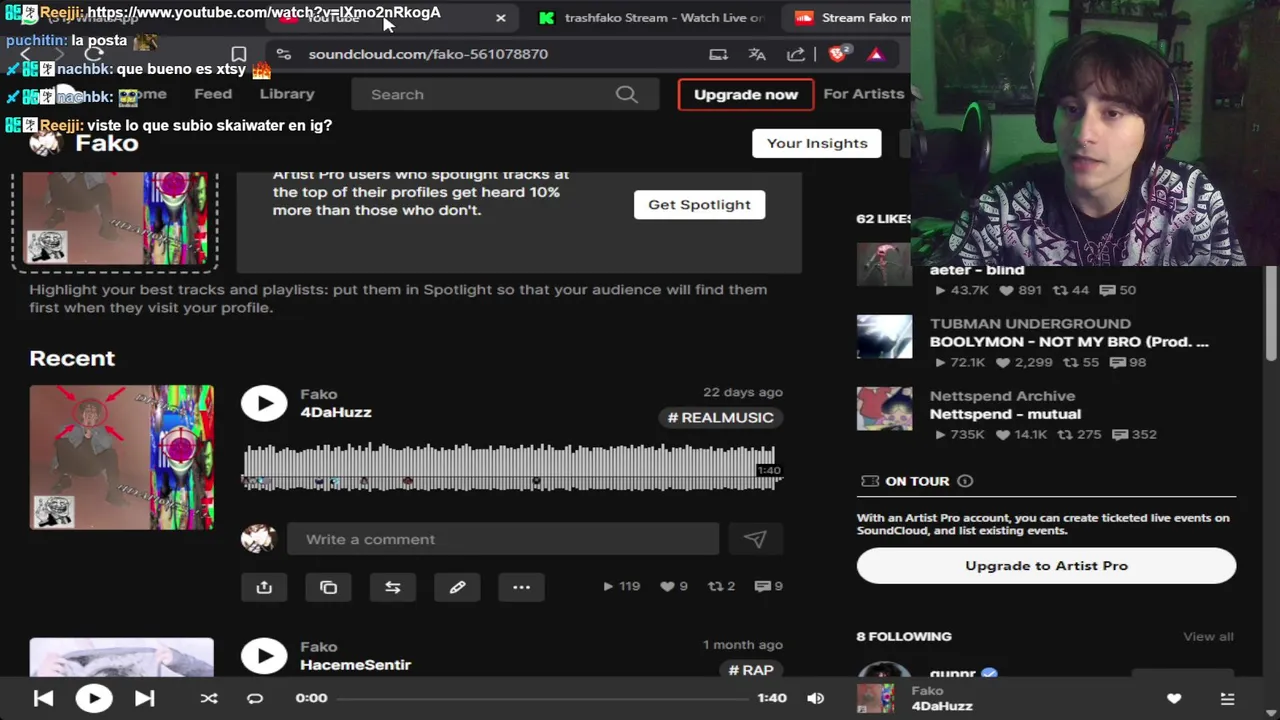Viewport: 1280px width, 720px height.
Task: Click the browser translate icon
Action: point(757,54)
